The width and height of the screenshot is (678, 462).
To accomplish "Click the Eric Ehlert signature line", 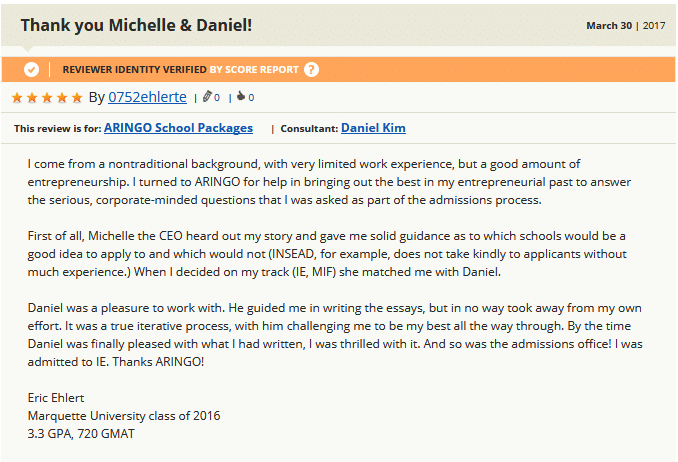I will (56, 398).
